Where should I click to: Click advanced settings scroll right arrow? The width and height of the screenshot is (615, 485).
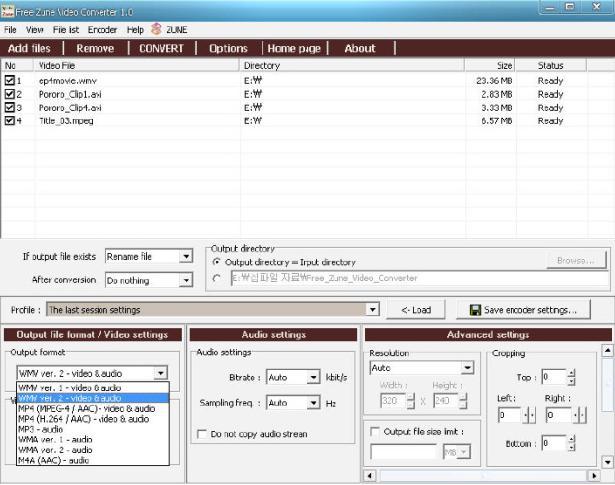[x=594, y=476]
